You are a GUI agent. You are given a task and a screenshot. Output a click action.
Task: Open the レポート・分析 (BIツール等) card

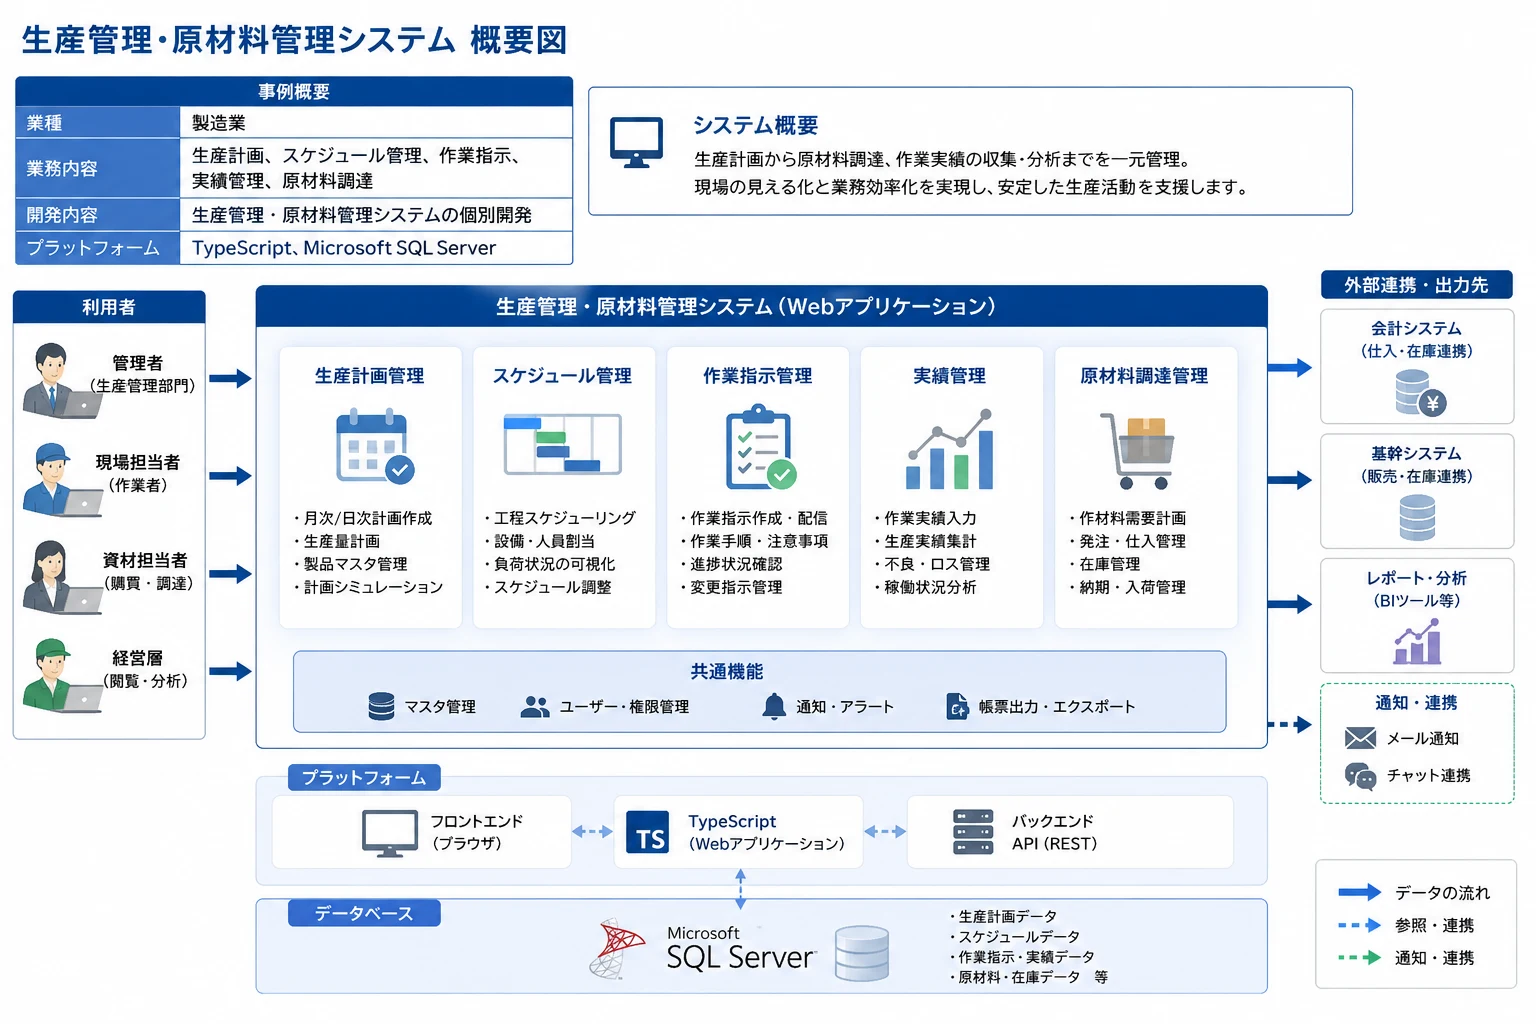pos(1417,615)
